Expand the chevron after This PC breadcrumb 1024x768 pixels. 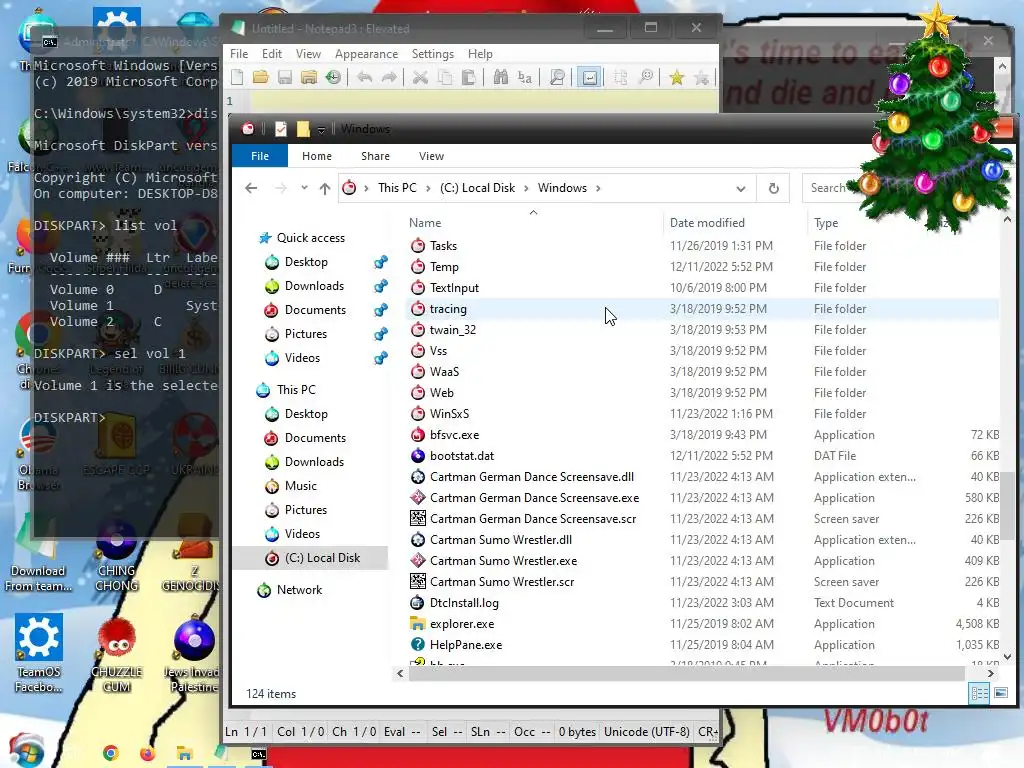click(428, 188)
